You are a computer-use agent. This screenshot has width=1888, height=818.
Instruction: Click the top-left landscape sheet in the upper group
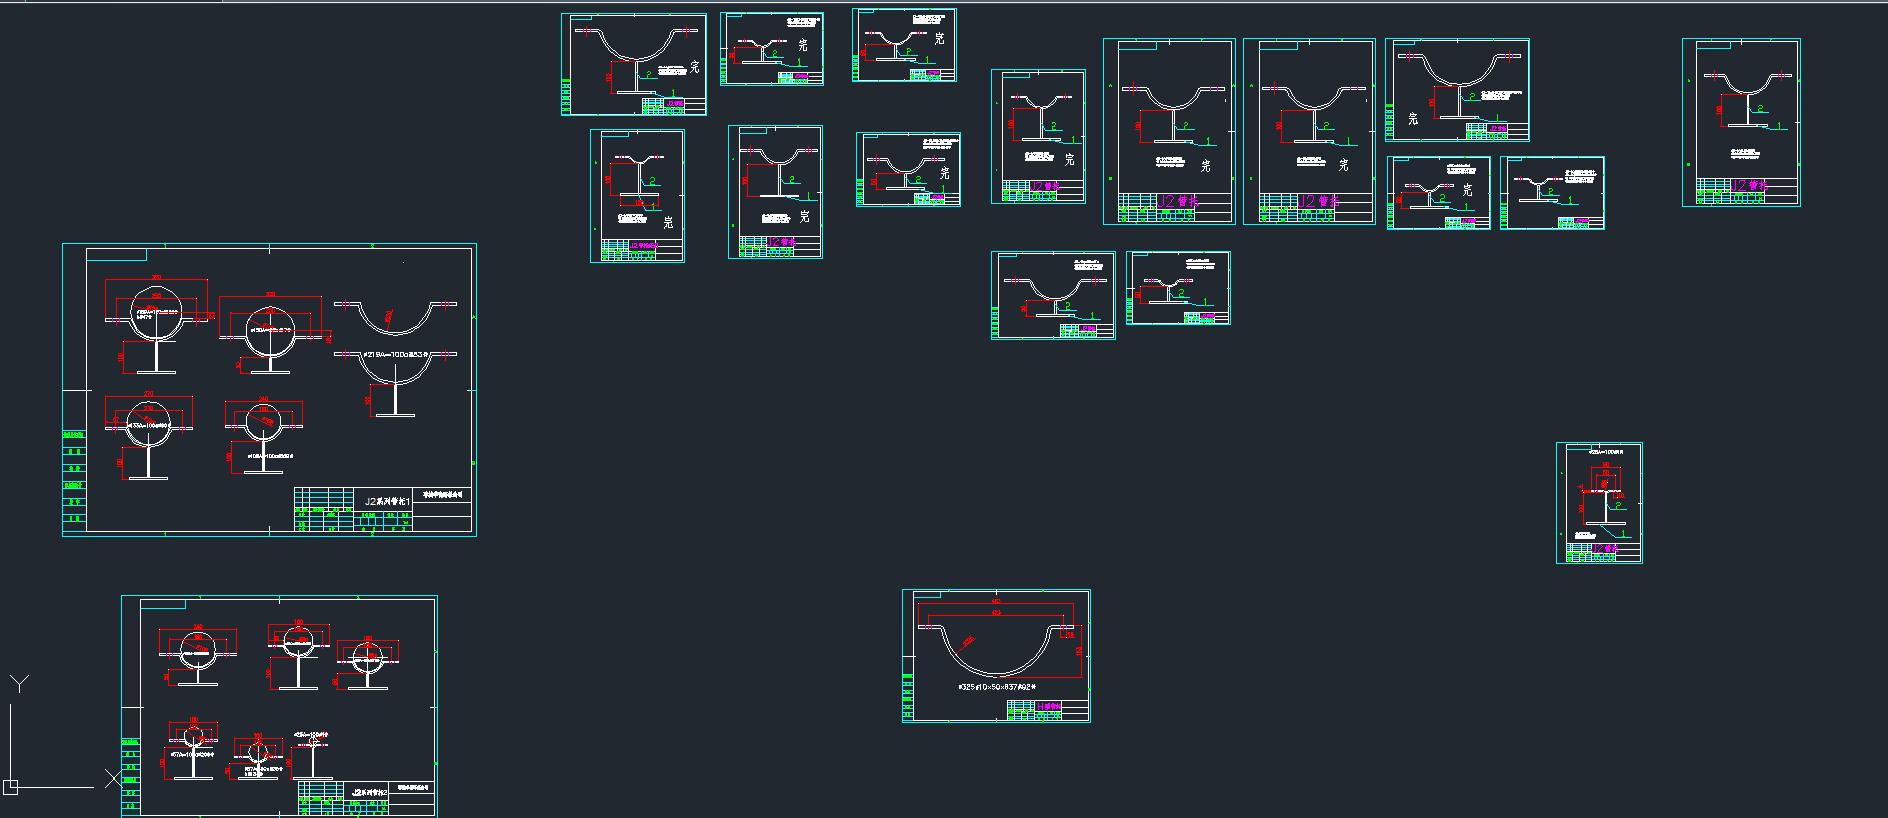click(x=634, y=64)
